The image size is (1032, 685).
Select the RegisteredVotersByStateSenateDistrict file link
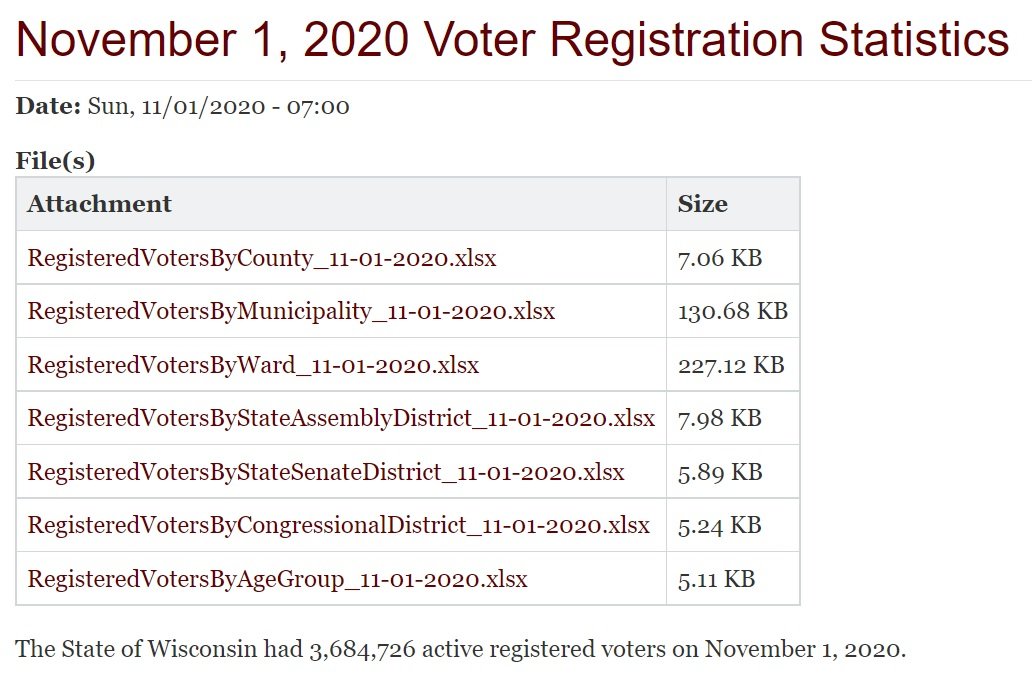(x=325, y=471)
